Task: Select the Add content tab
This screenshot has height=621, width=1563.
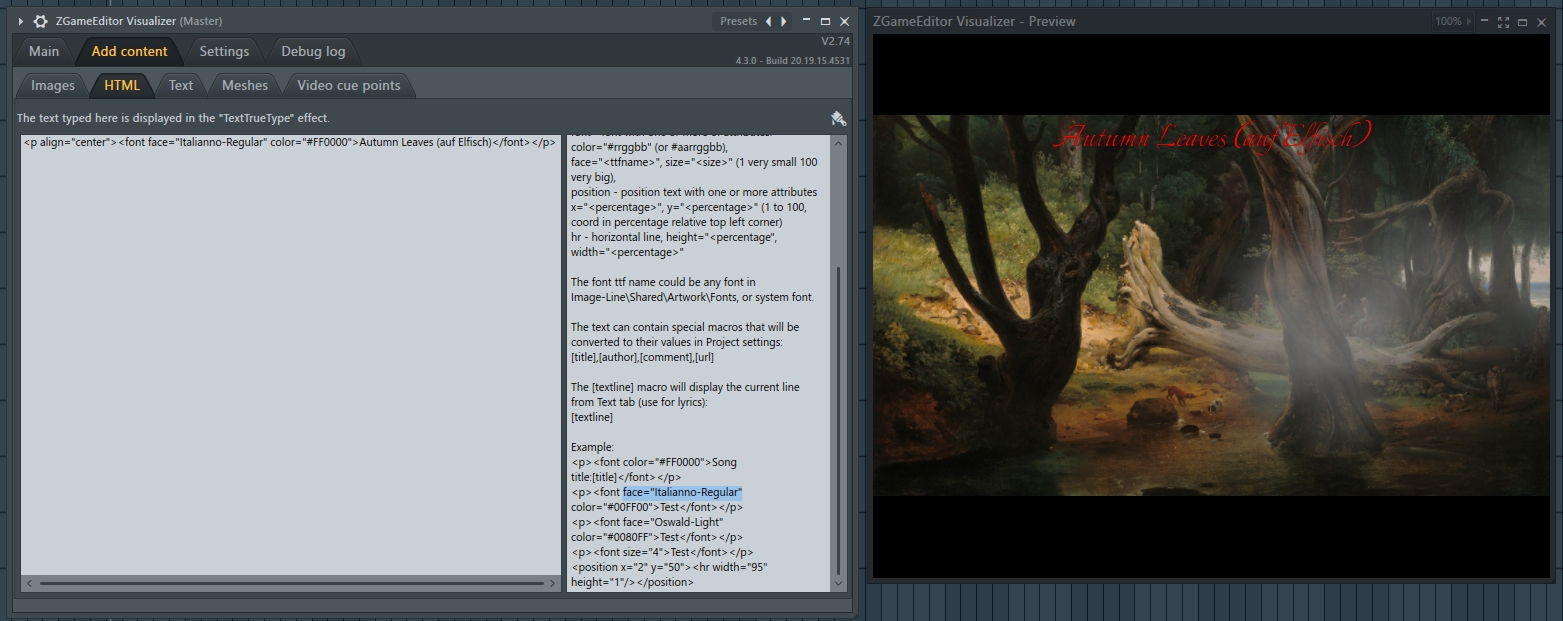Action: tap(129, 51)
